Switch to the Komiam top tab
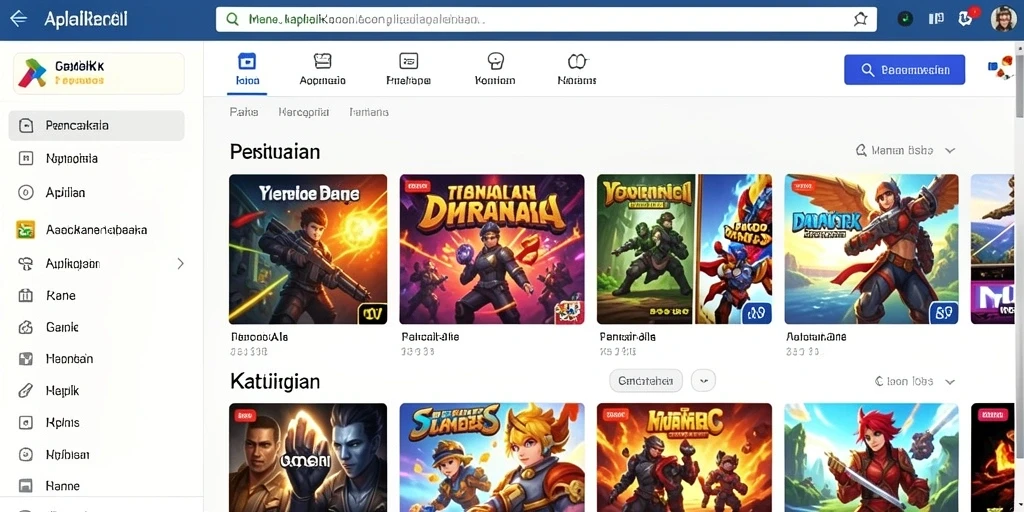The height and width of the screenshot is (512, 1024). click(495, 70)
